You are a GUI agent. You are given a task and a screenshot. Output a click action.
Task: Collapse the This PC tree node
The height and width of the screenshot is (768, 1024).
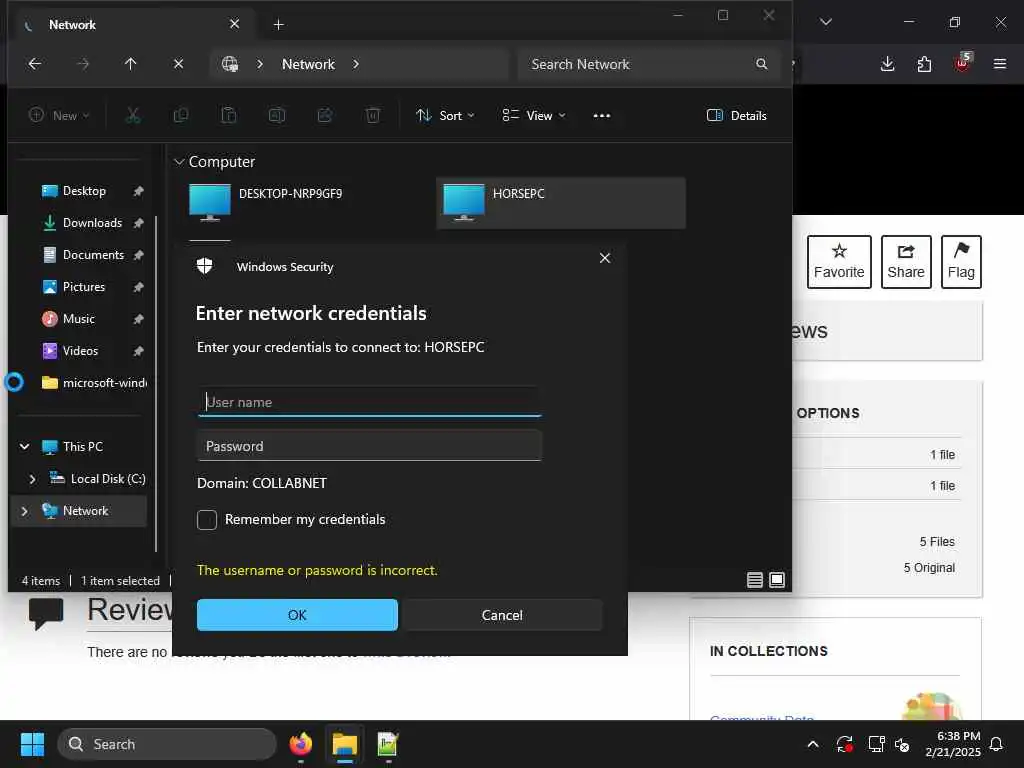coord(24,447)
